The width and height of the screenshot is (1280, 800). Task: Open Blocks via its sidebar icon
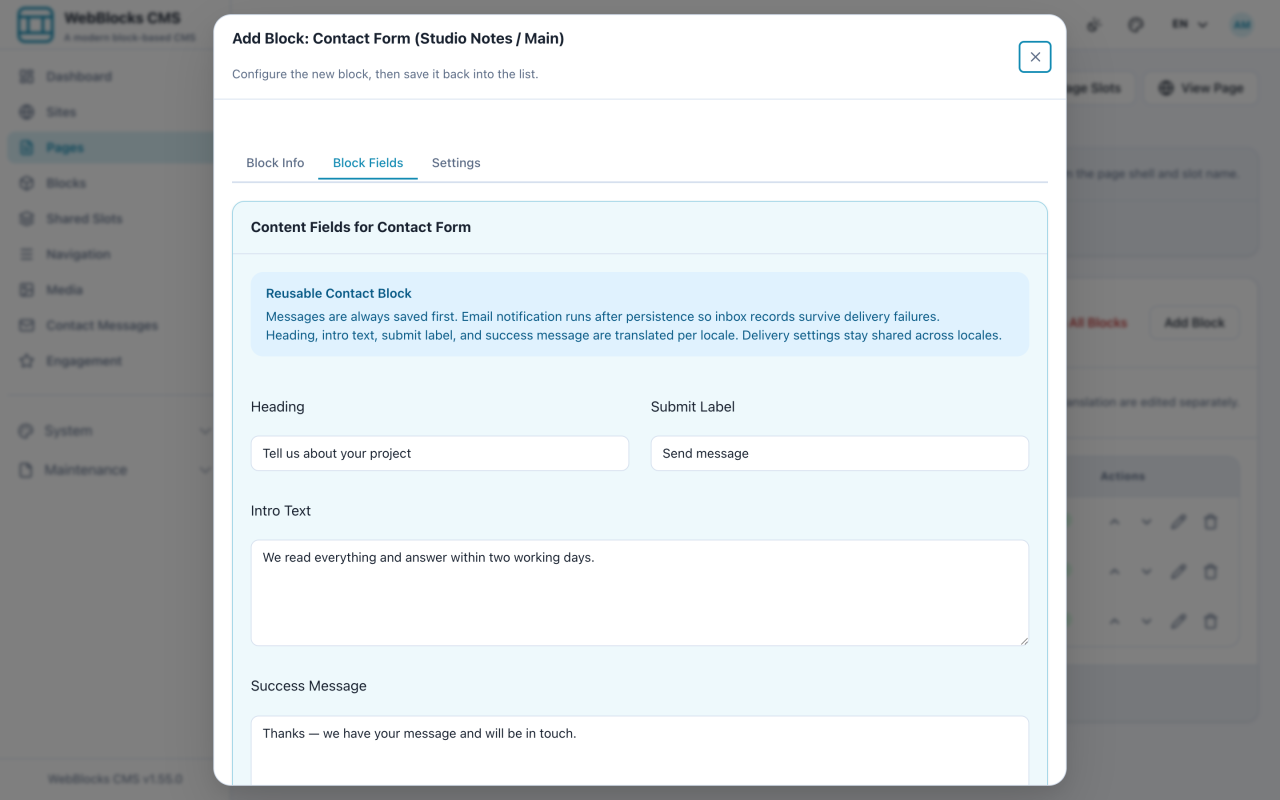27,183
